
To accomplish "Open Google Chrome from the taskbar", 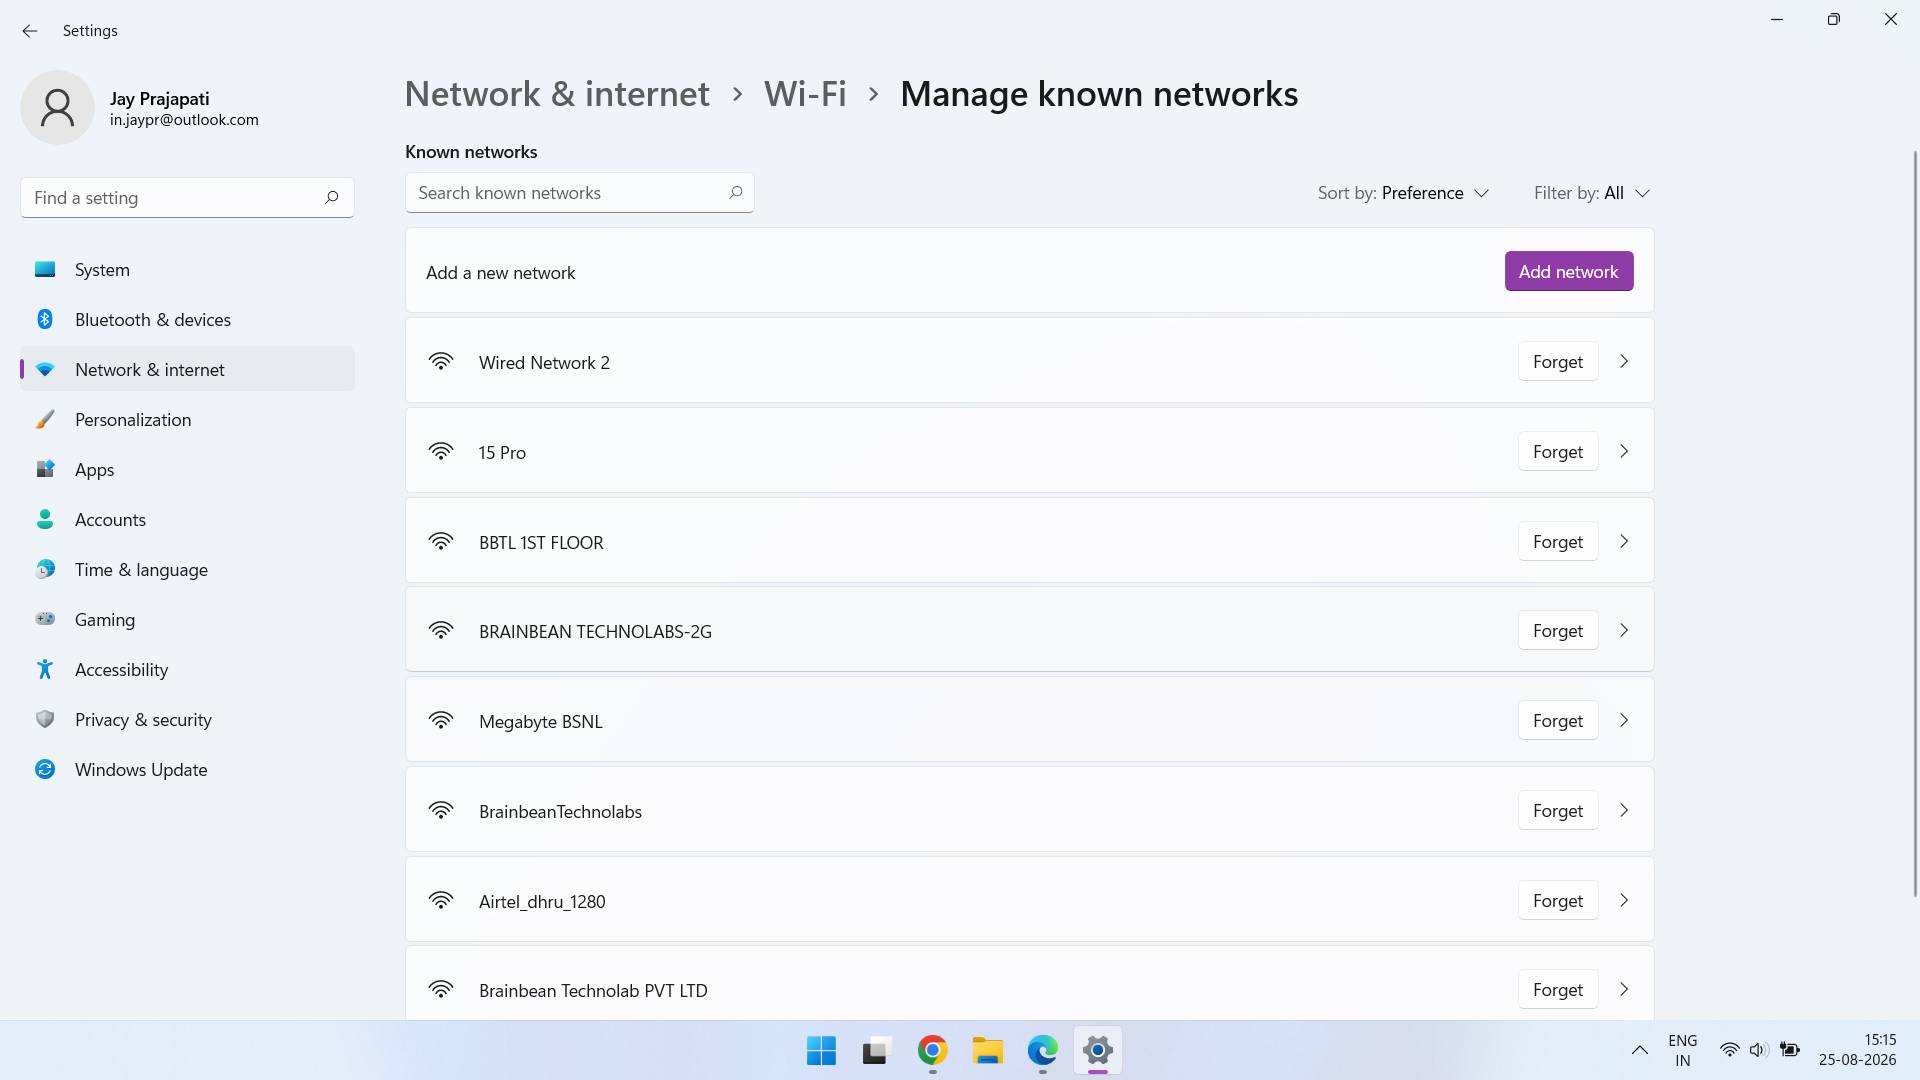I will [x=932, y=1050].
